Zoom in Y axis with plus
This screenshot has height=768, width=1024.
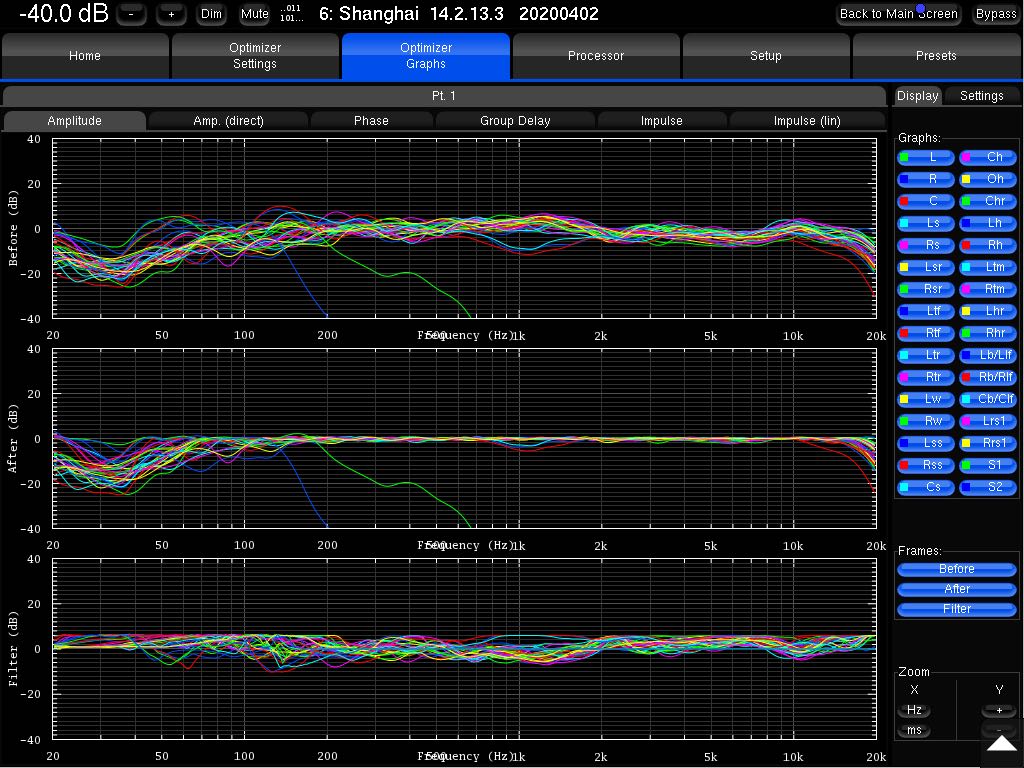pos(999,711)
